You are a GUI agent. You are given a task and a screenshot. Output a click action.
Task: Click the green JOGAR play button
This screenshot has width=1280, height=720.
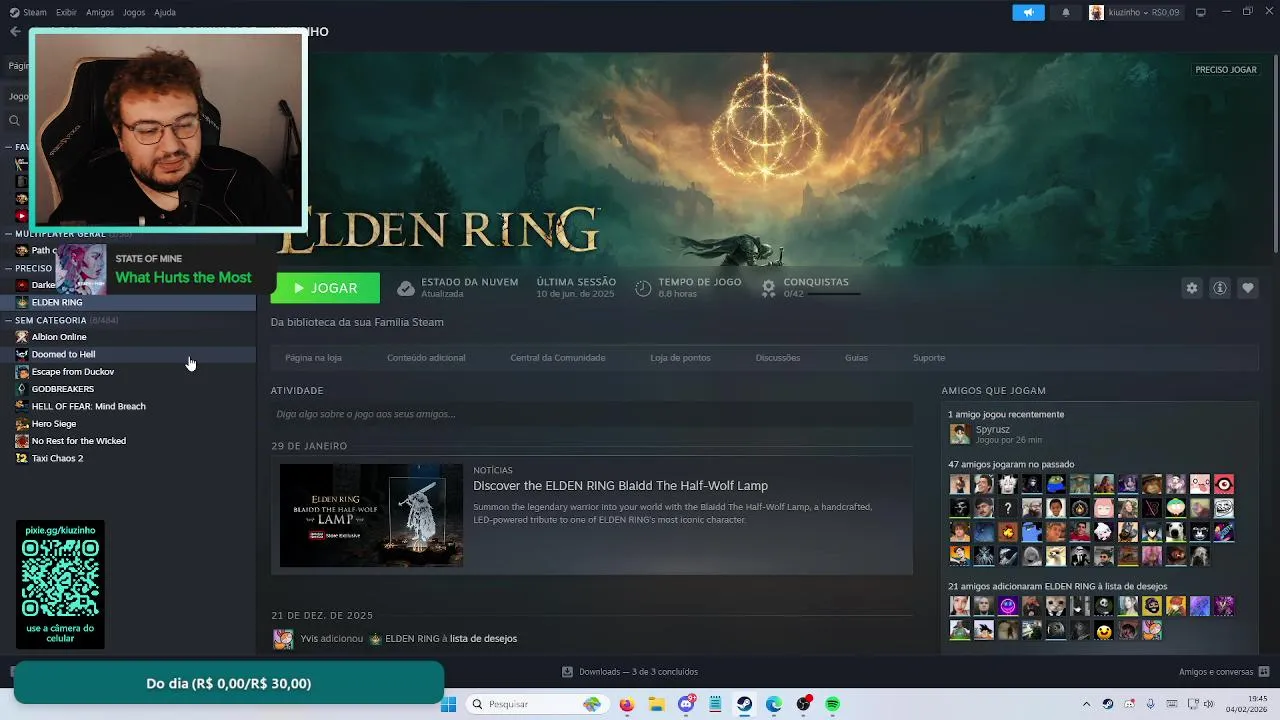[325, 288]
